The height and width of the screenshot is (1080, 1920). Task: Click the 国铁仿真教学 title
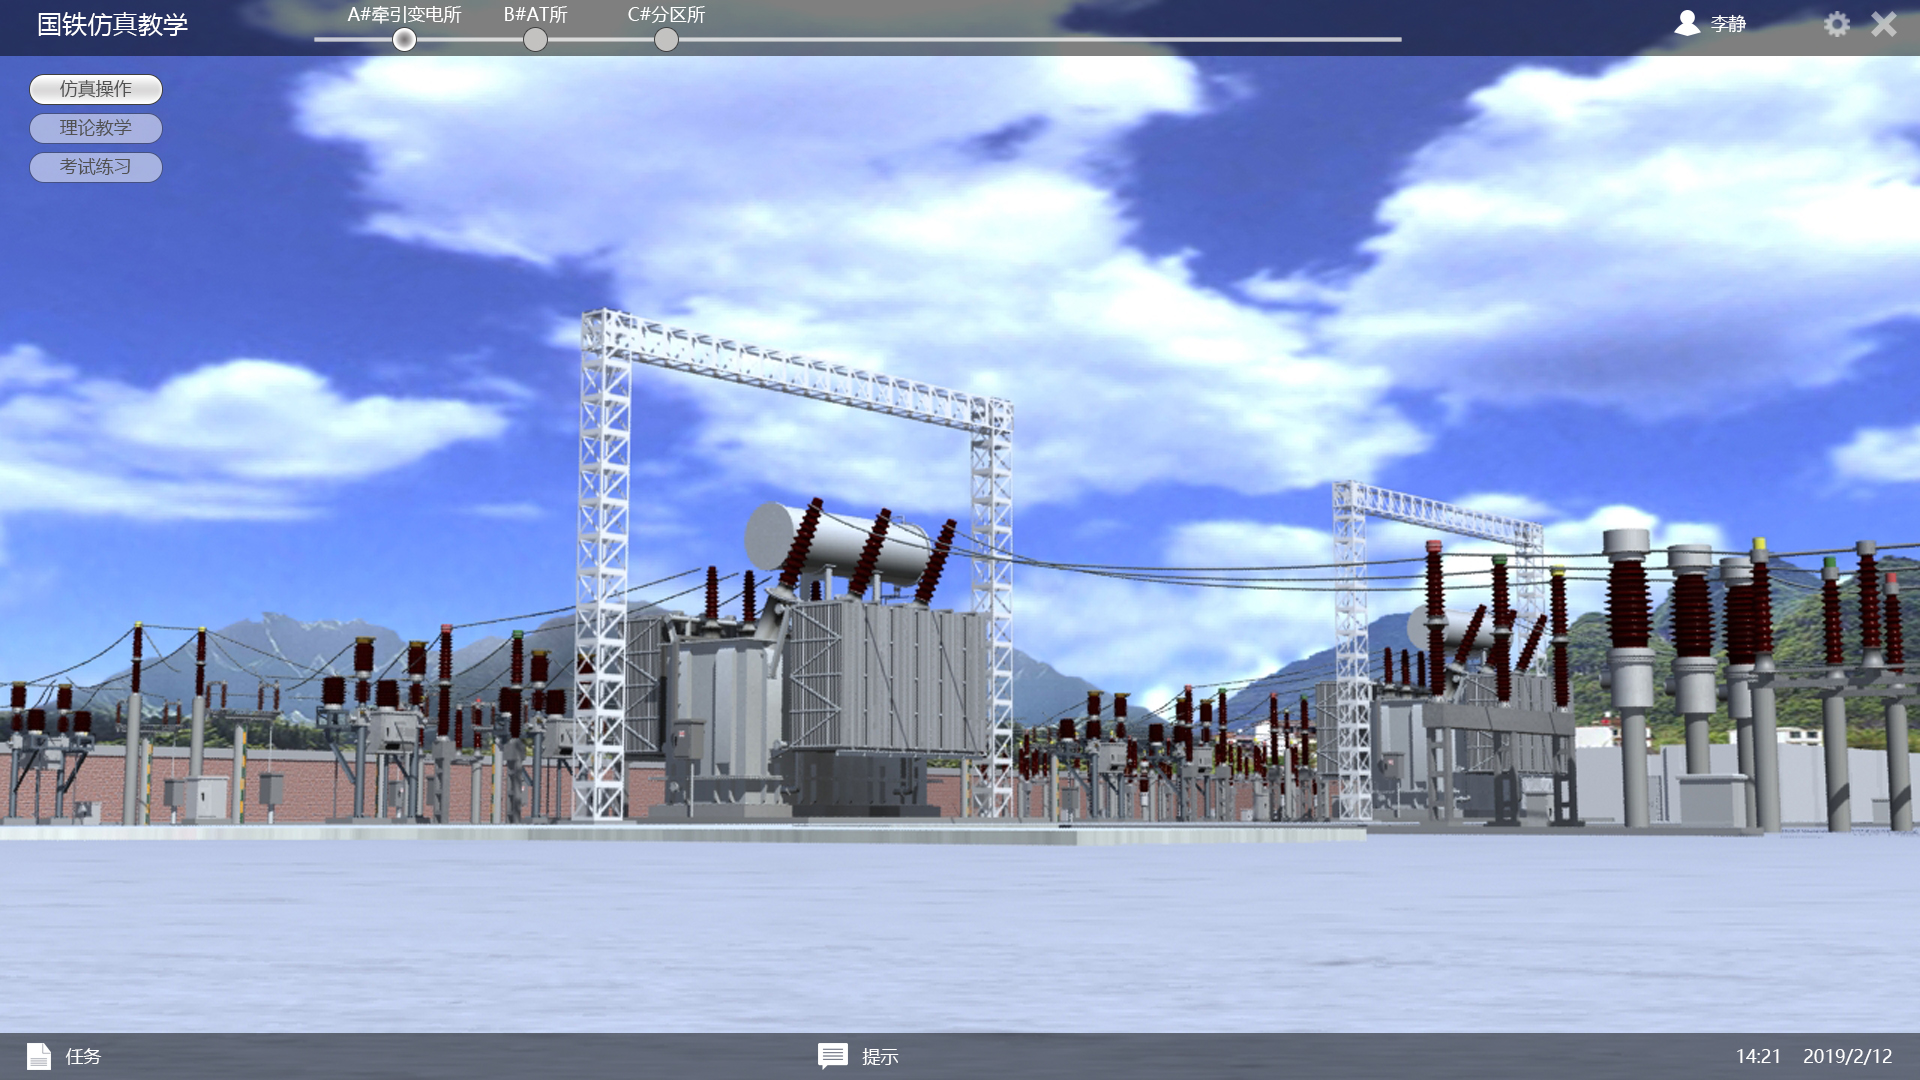click(x=112, y=24)
